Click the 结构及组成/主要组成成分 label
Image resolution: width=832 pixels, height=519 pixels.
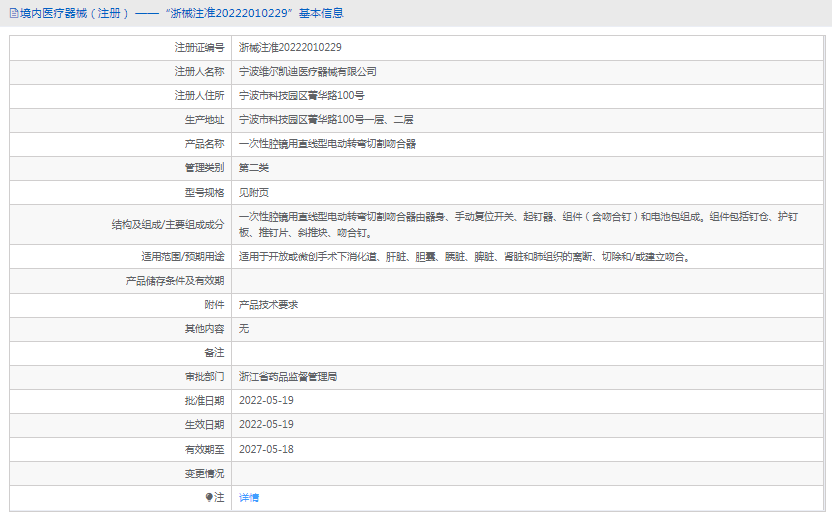pos(168,224)
